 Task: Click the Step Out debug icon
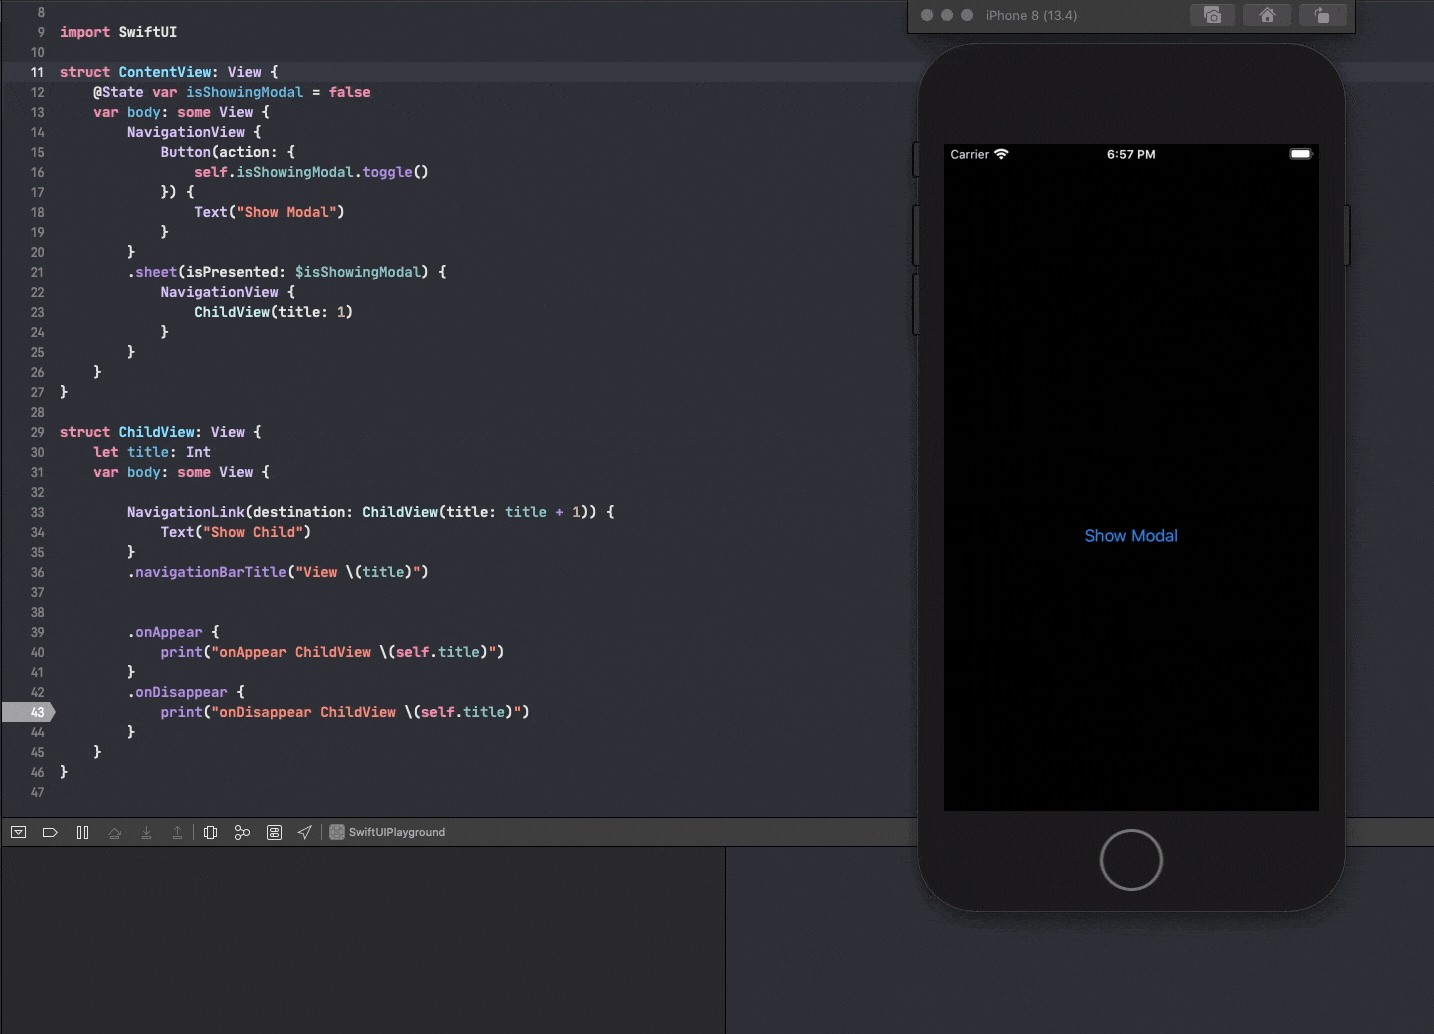pyautogui.click(x=177, y=832)
